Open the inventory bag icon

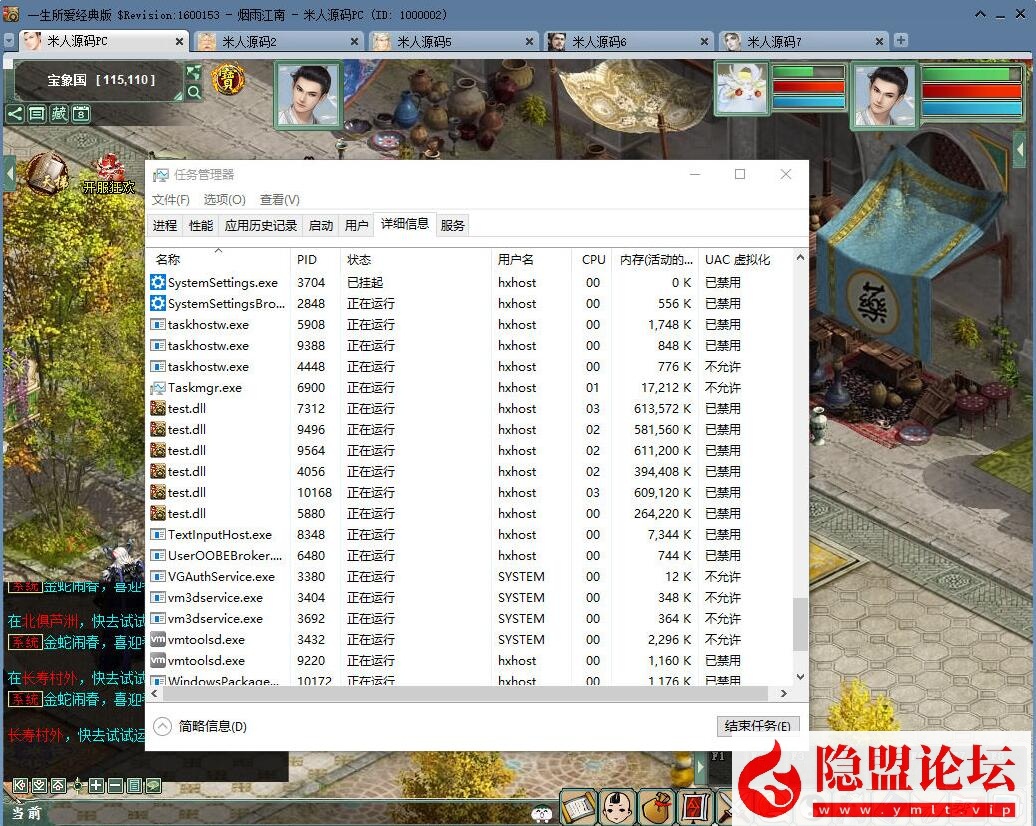[657, 808]
